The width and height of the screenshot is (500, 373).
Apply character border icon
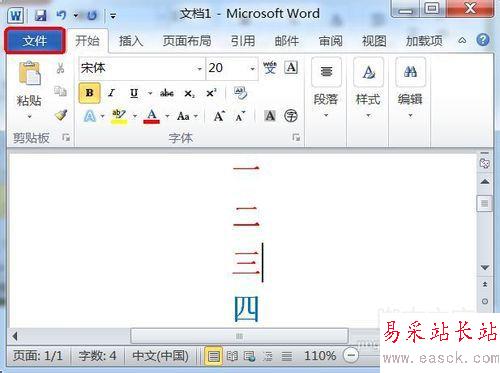[291, 67]
